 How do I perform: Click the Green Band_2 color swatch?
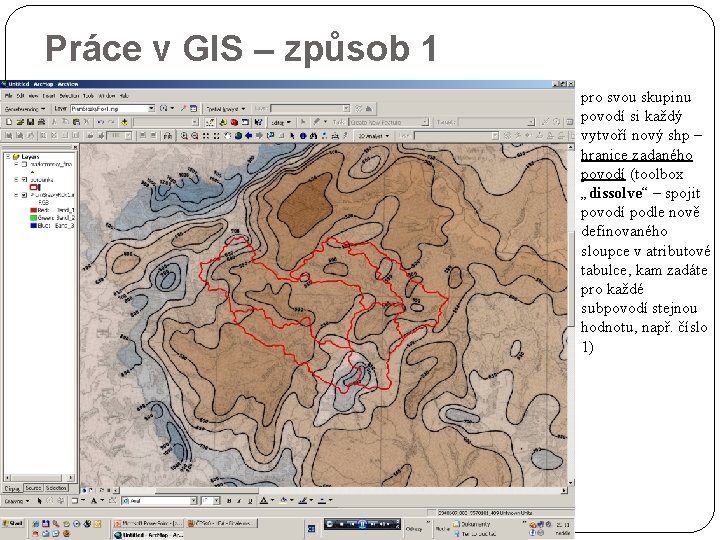[x=33, y=218]
